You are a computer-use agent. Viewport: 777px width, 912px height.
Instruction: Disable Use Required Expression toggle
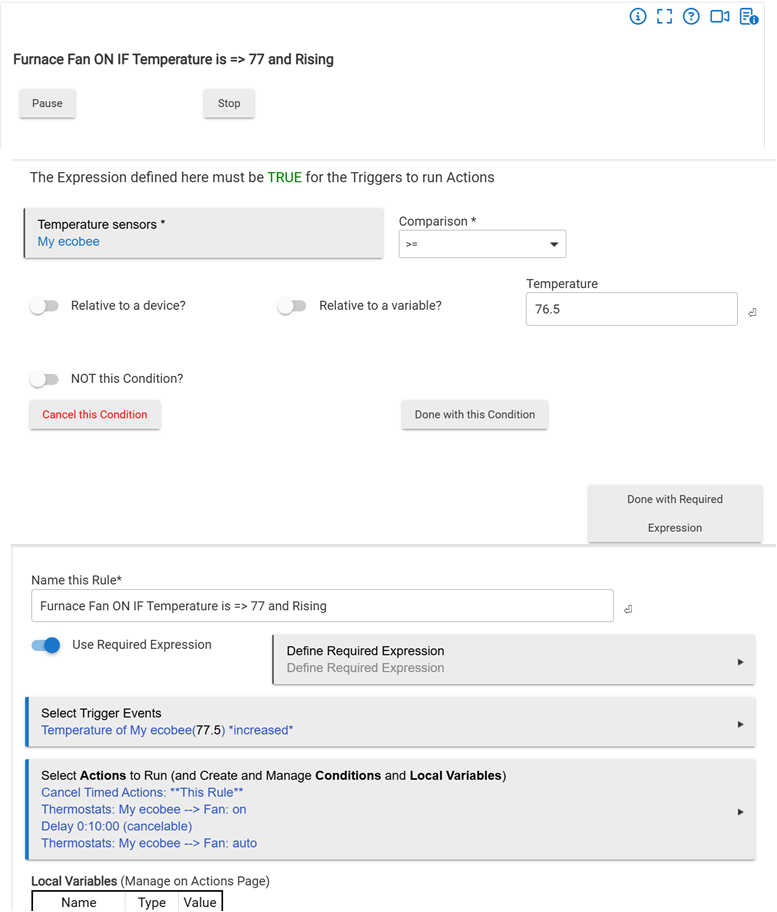[46, 645]
